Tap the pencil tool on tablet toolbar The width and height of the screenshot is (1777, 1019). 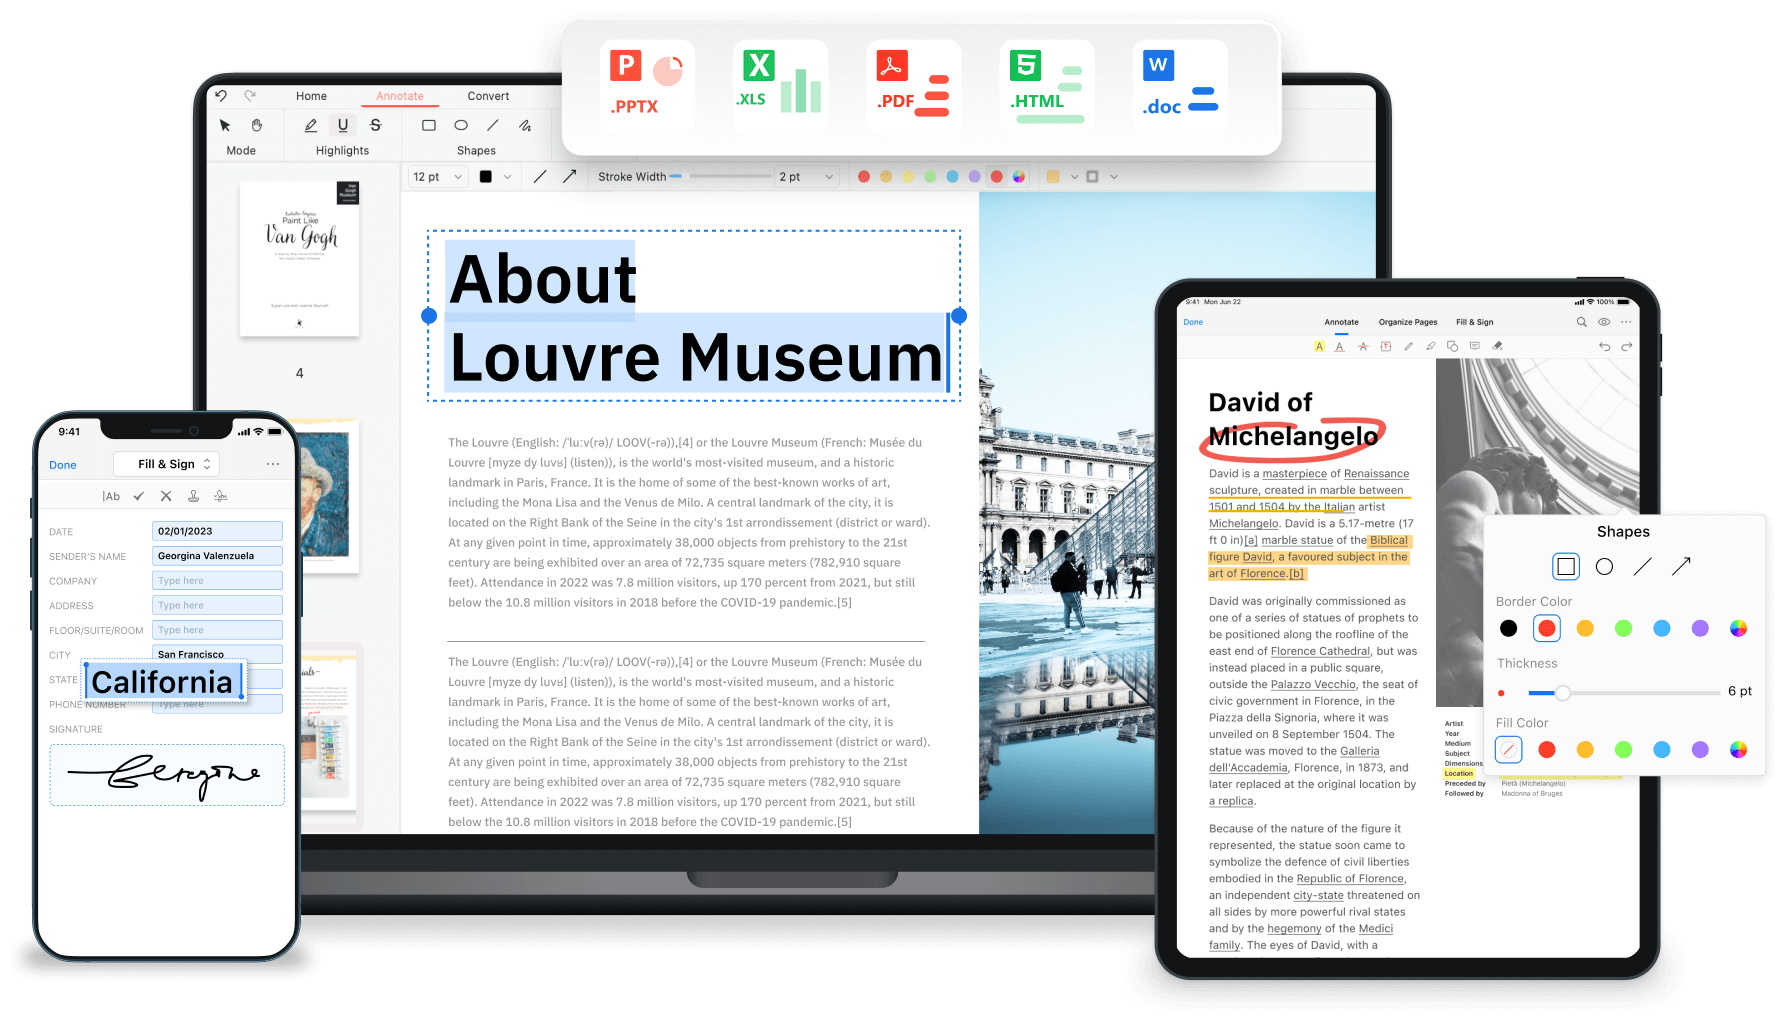pos(1408,347)
